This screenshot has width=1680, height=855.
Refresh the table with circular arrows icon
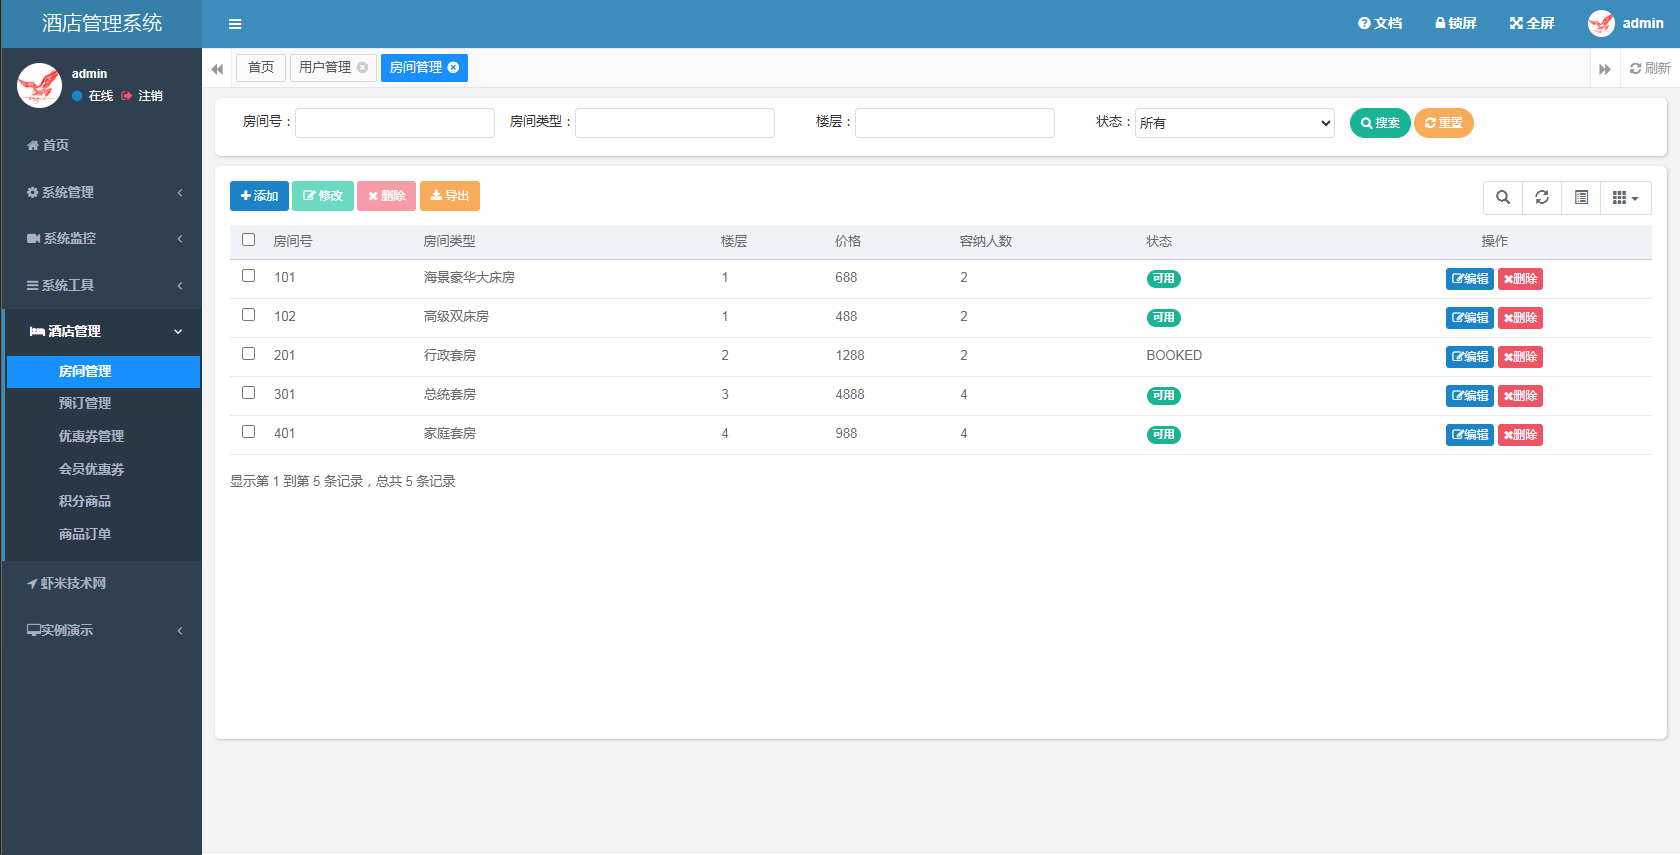1542,197
